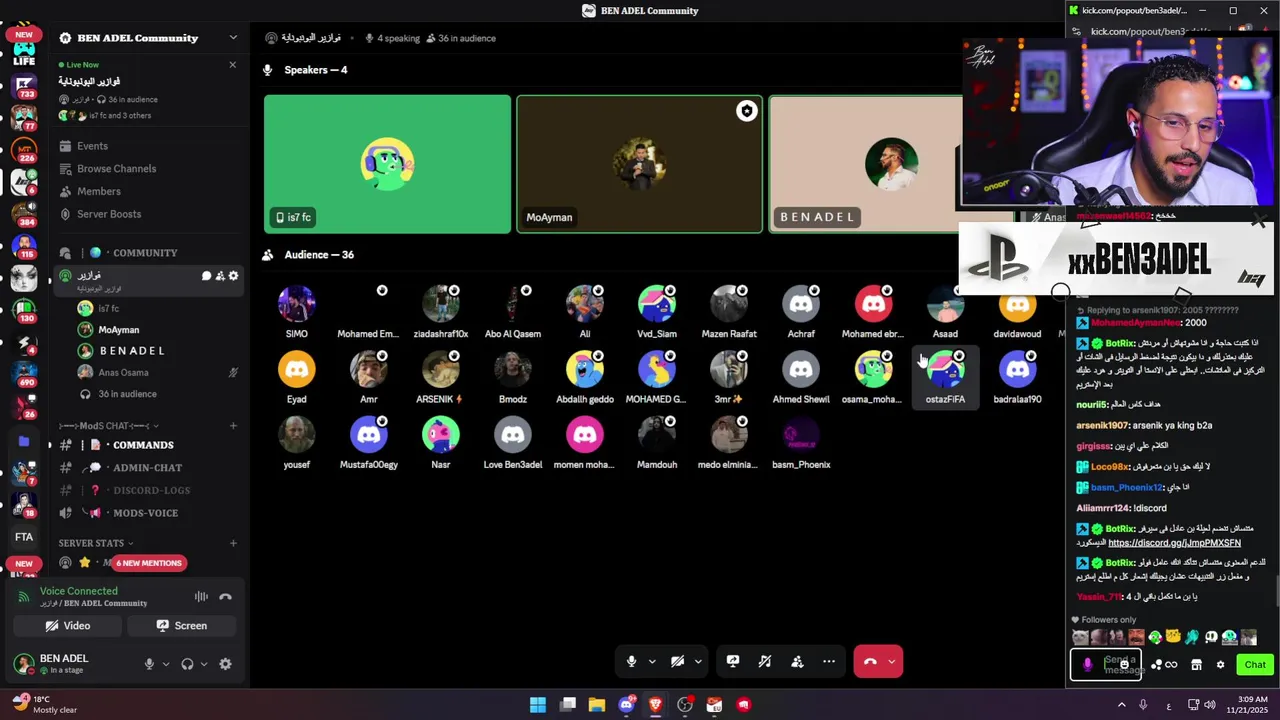Open Browse Channels in the sidebar

(148, 169)
